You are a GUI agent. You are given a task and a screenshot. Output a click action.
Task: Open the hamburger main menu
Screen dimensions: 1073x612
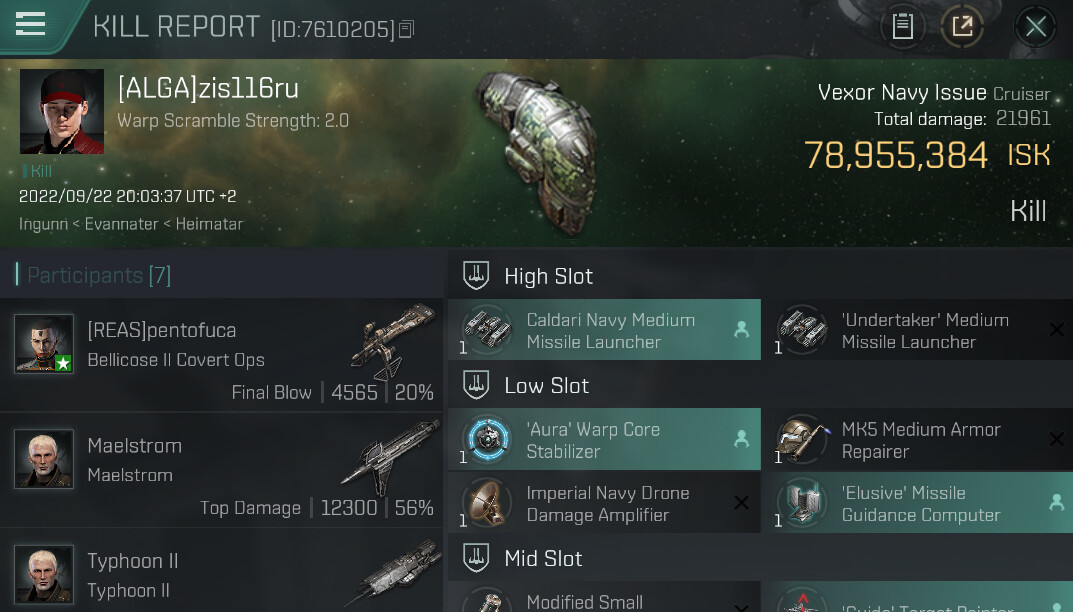30,24
